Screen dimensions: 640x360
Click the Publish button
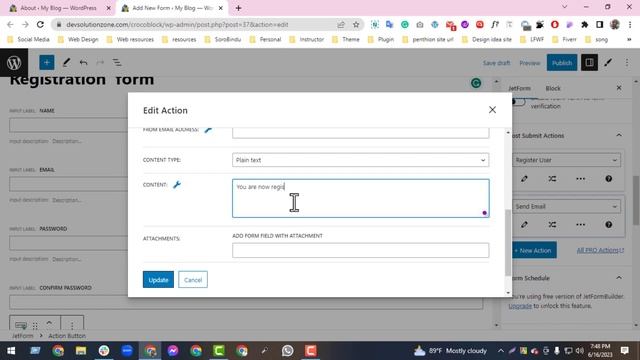tap(562, 63)
